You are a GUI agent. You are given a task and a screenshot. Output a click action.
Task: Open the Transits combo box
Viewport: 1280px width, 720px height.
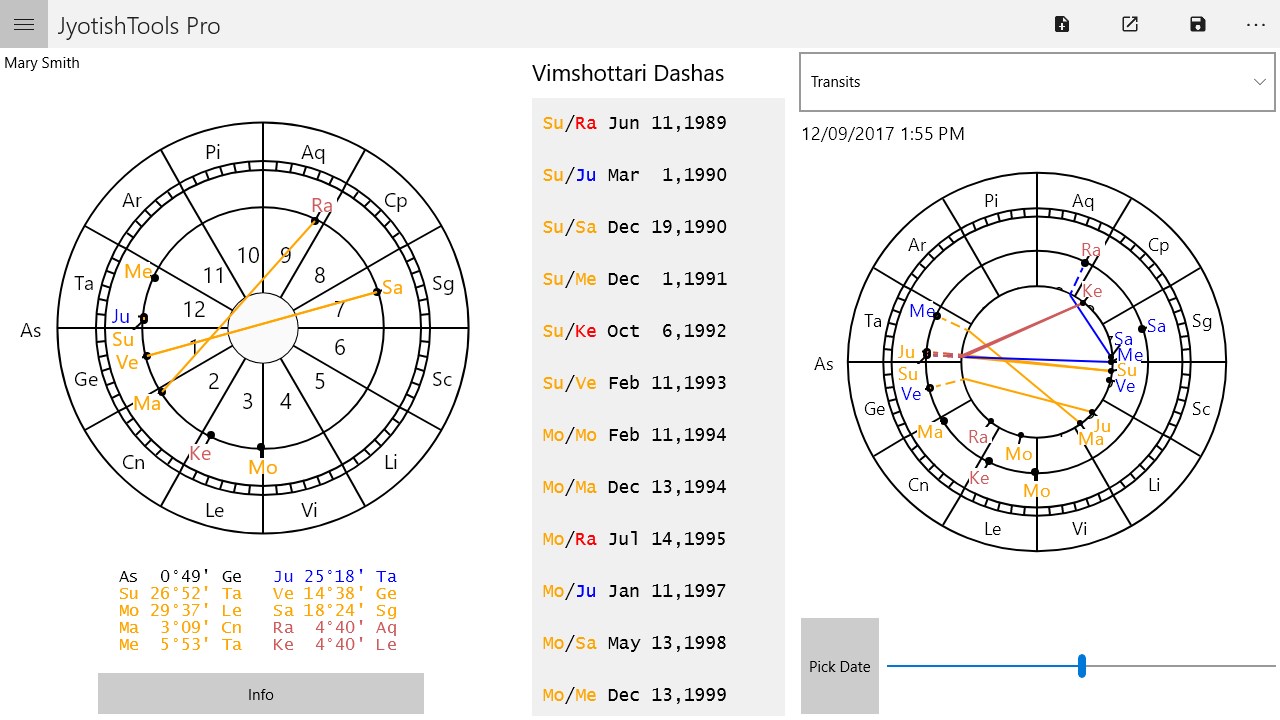tap(1037, 82)
